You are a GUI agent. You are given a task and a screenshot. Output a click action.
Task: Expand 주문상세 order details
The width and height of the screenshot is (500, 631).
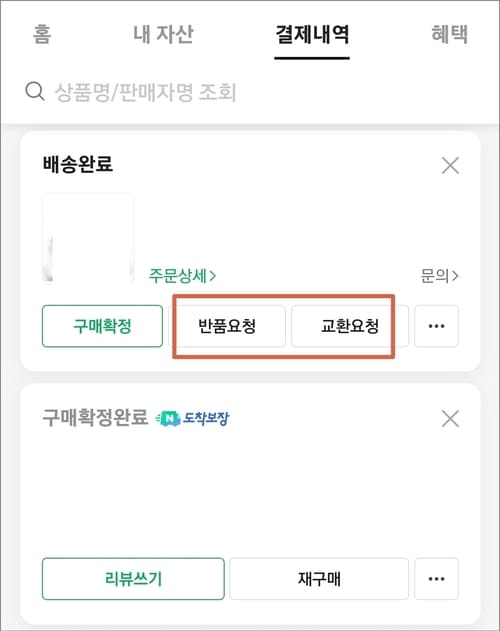(x=182, y=276)
